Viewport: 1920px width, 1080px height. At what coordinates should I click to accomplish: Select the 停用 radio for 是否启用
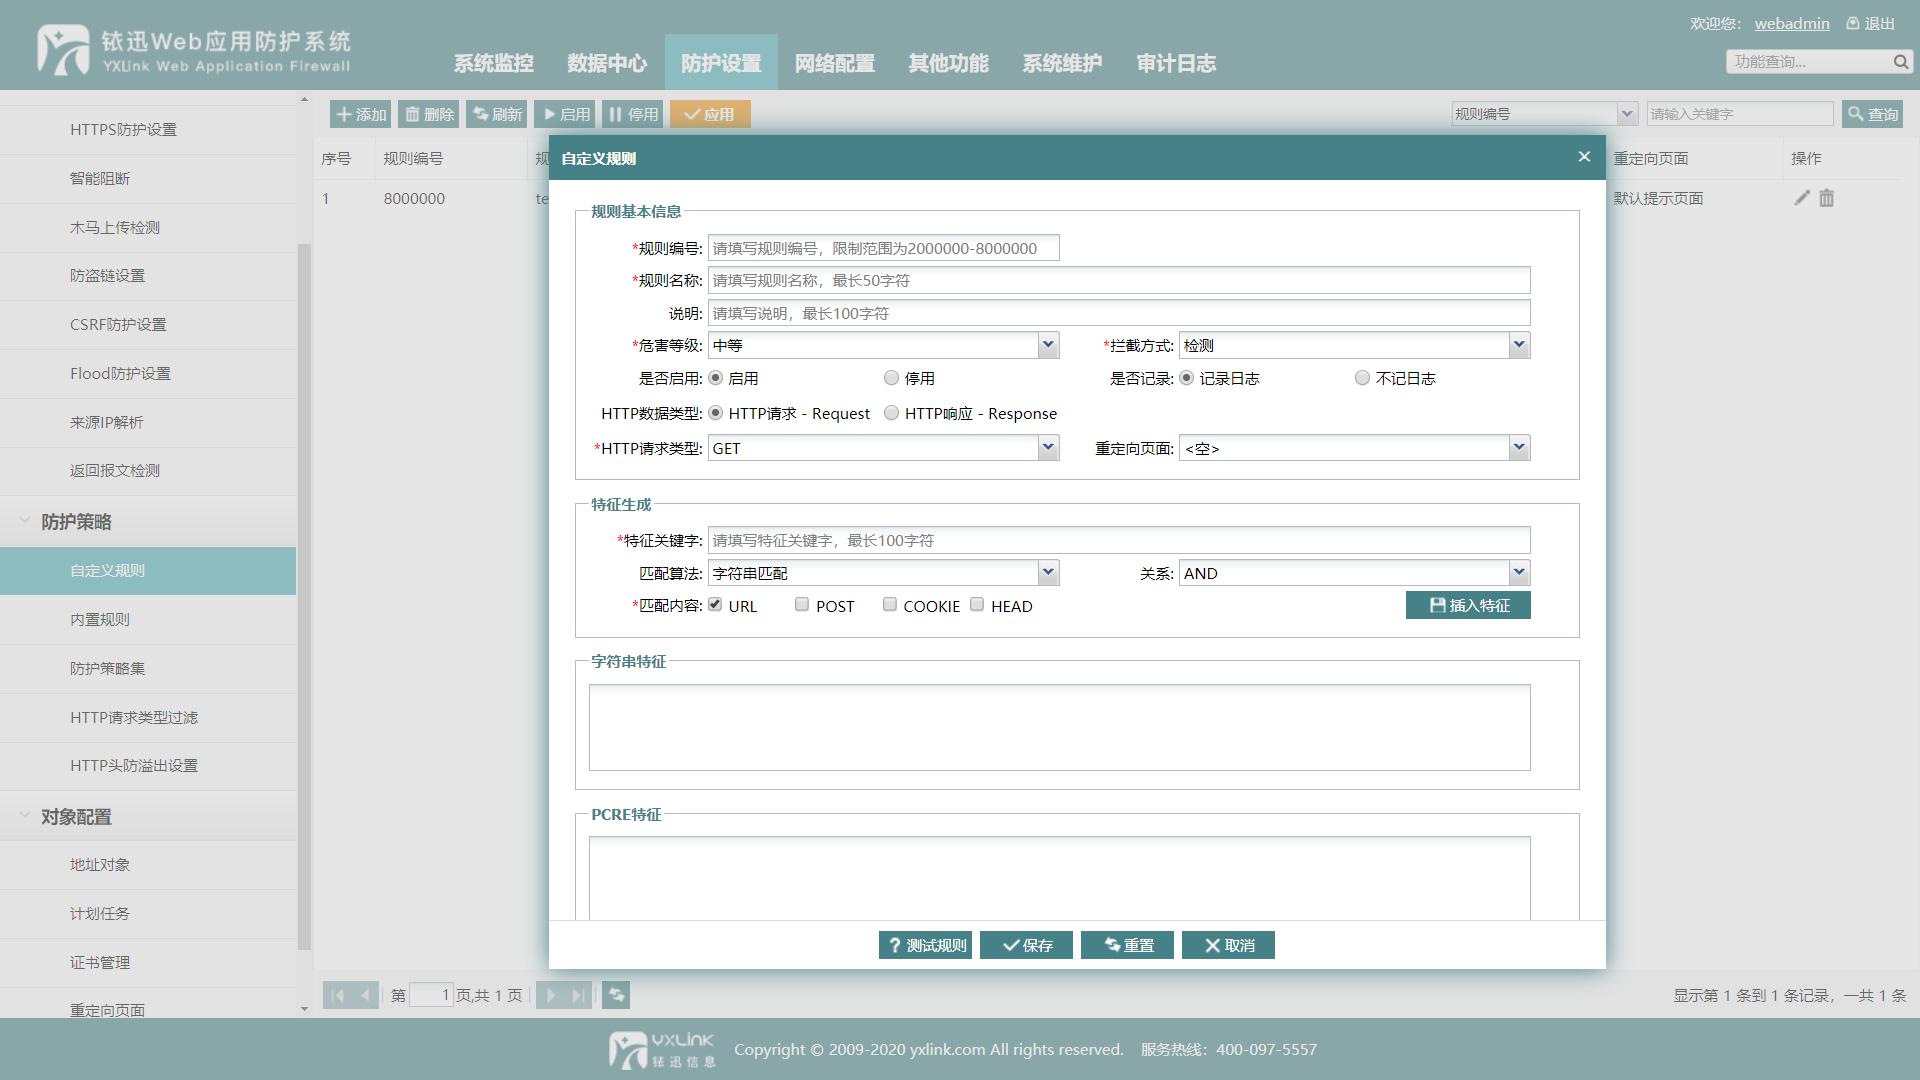(x=891, y=378)
